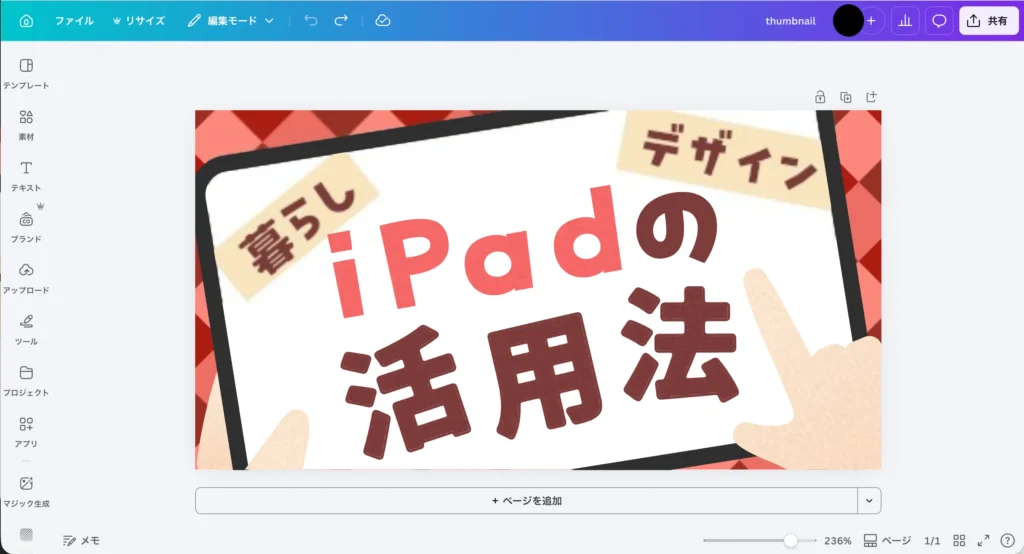Open the analytics chart icon
Viewport: 1024px width, 554px height.
[904, 20]
